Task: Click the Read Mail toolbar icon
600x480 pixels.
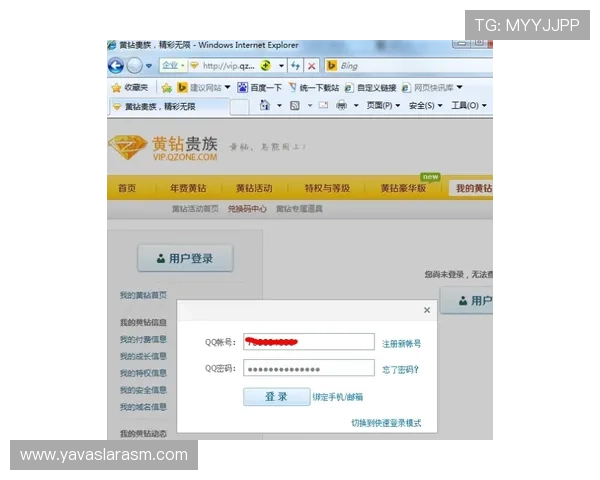Action: coord(323,105)
